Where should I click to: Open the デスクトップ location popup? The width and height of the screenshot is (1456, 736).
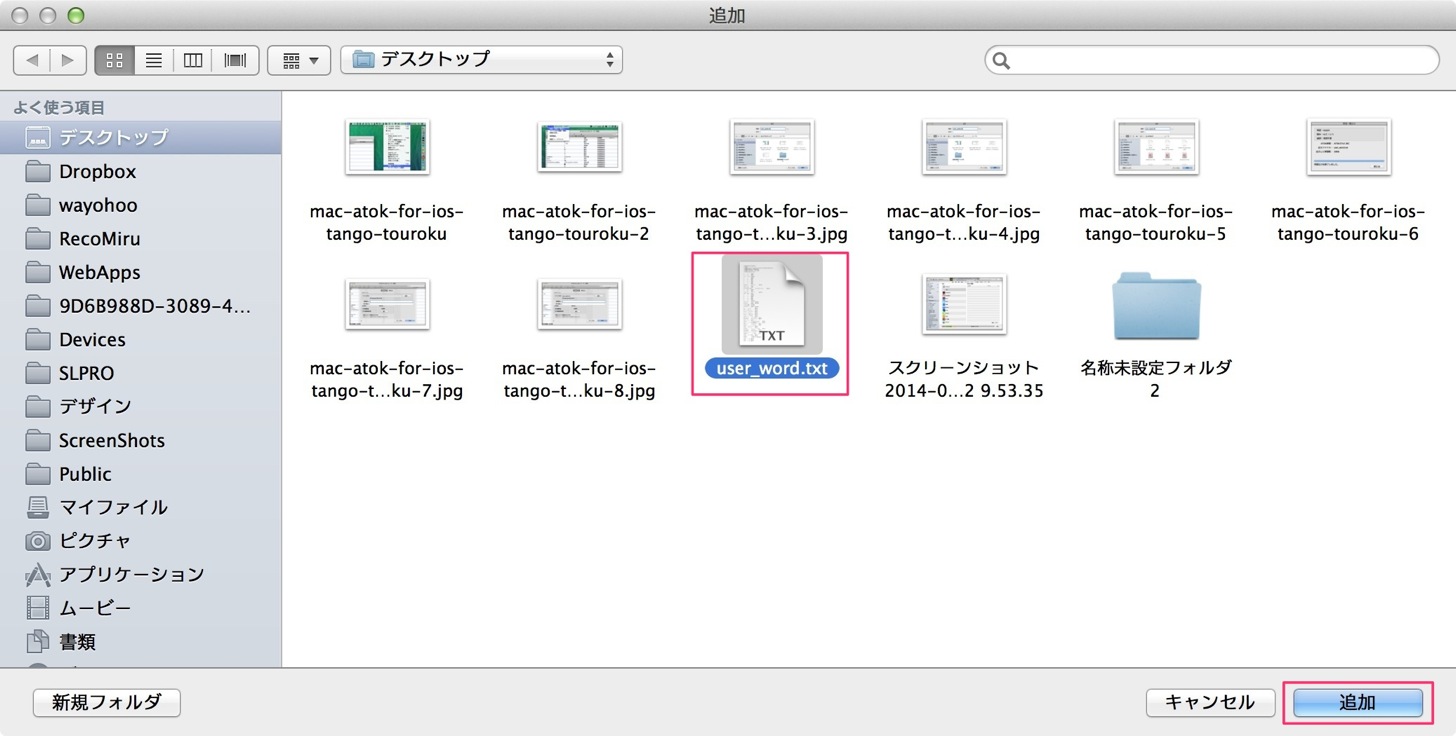(x=481, y=60)
